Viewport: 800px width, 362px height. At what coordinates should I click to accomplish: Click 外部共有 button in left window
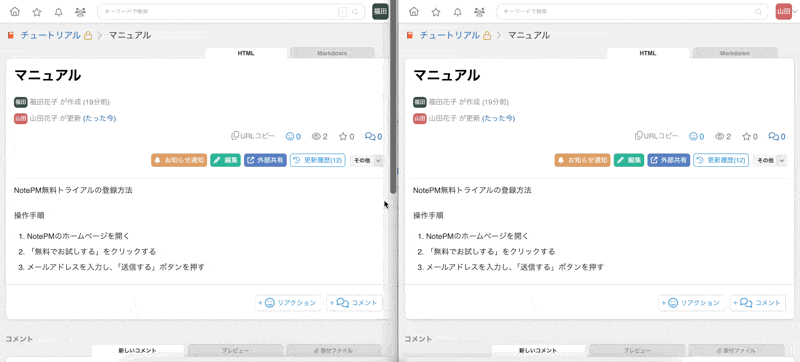pos(265,160)
